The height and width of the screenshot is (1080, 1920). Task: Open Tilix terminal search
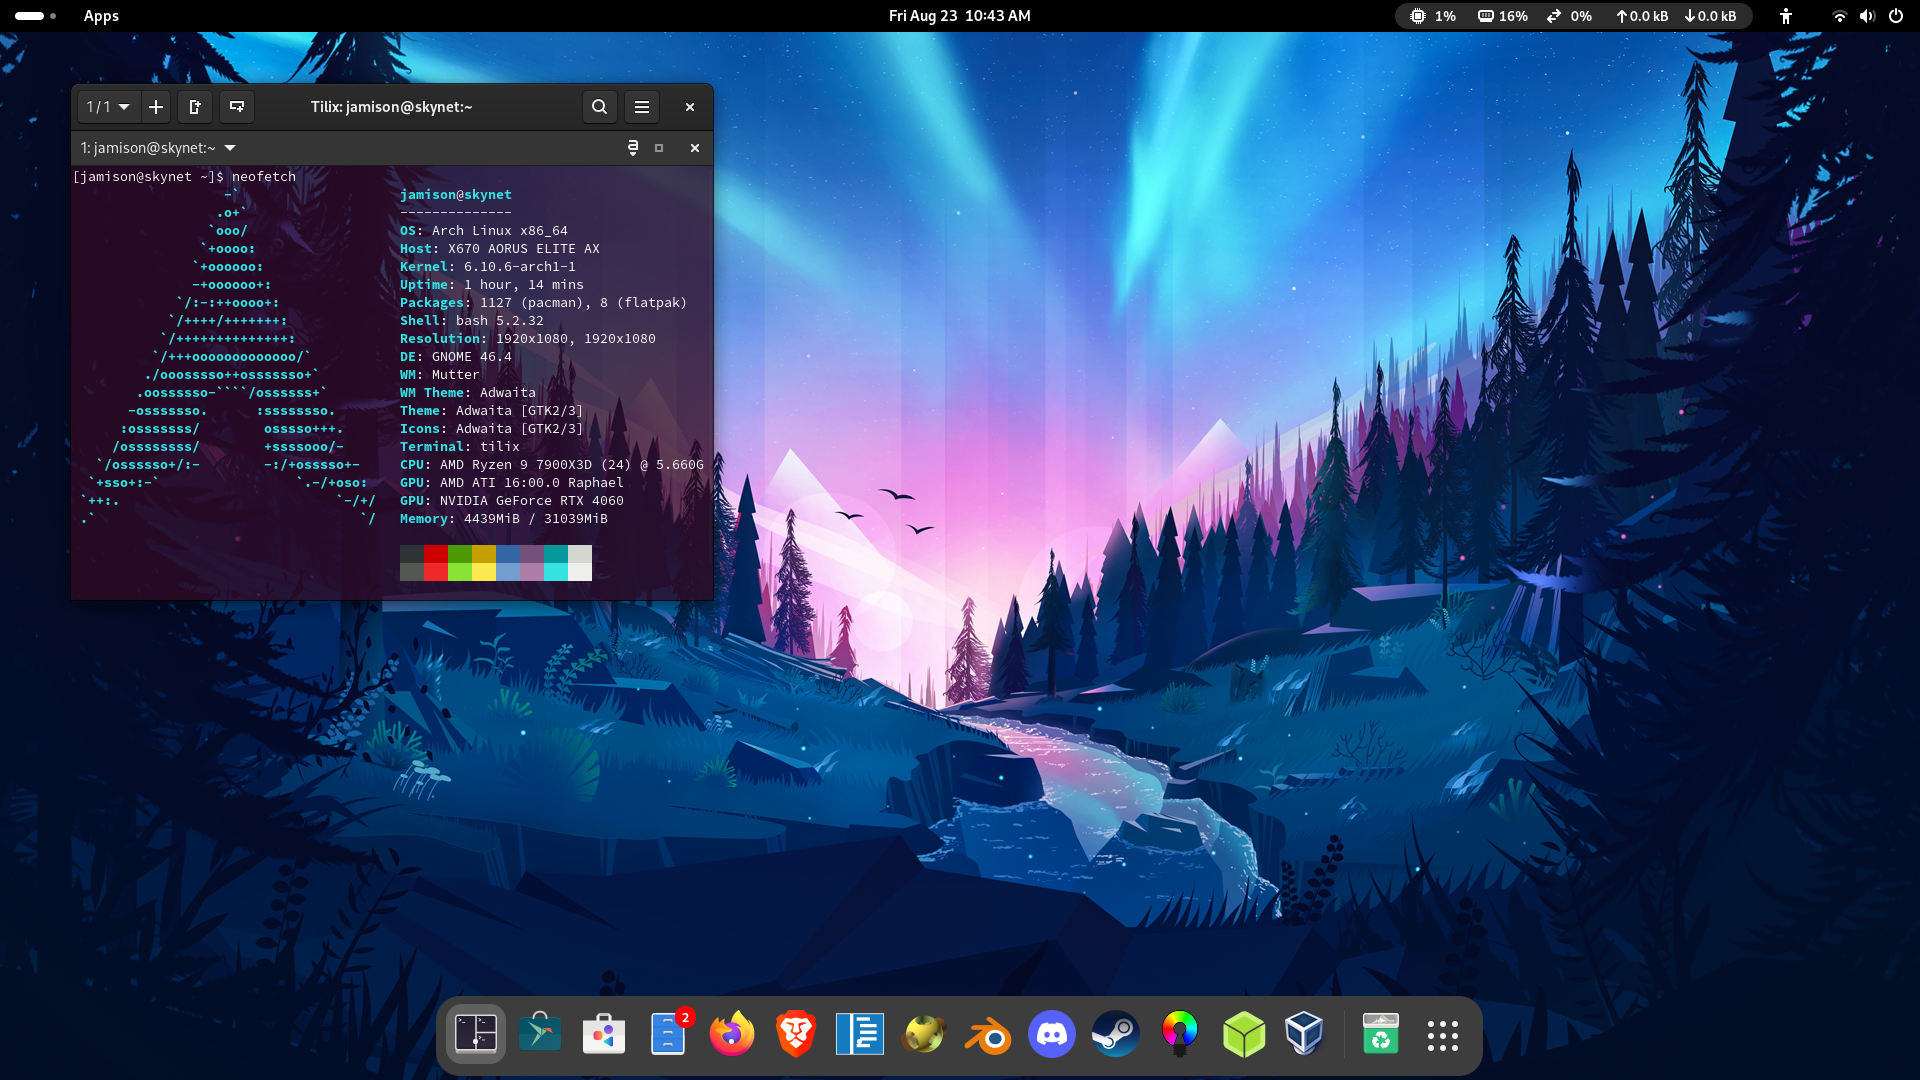pos(599,107)
